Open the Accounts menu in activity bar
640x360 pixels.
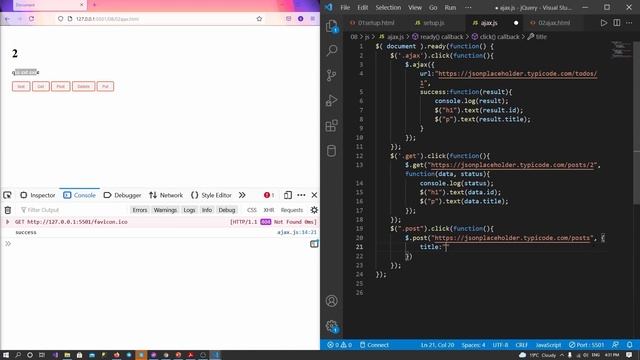point(331,301)
